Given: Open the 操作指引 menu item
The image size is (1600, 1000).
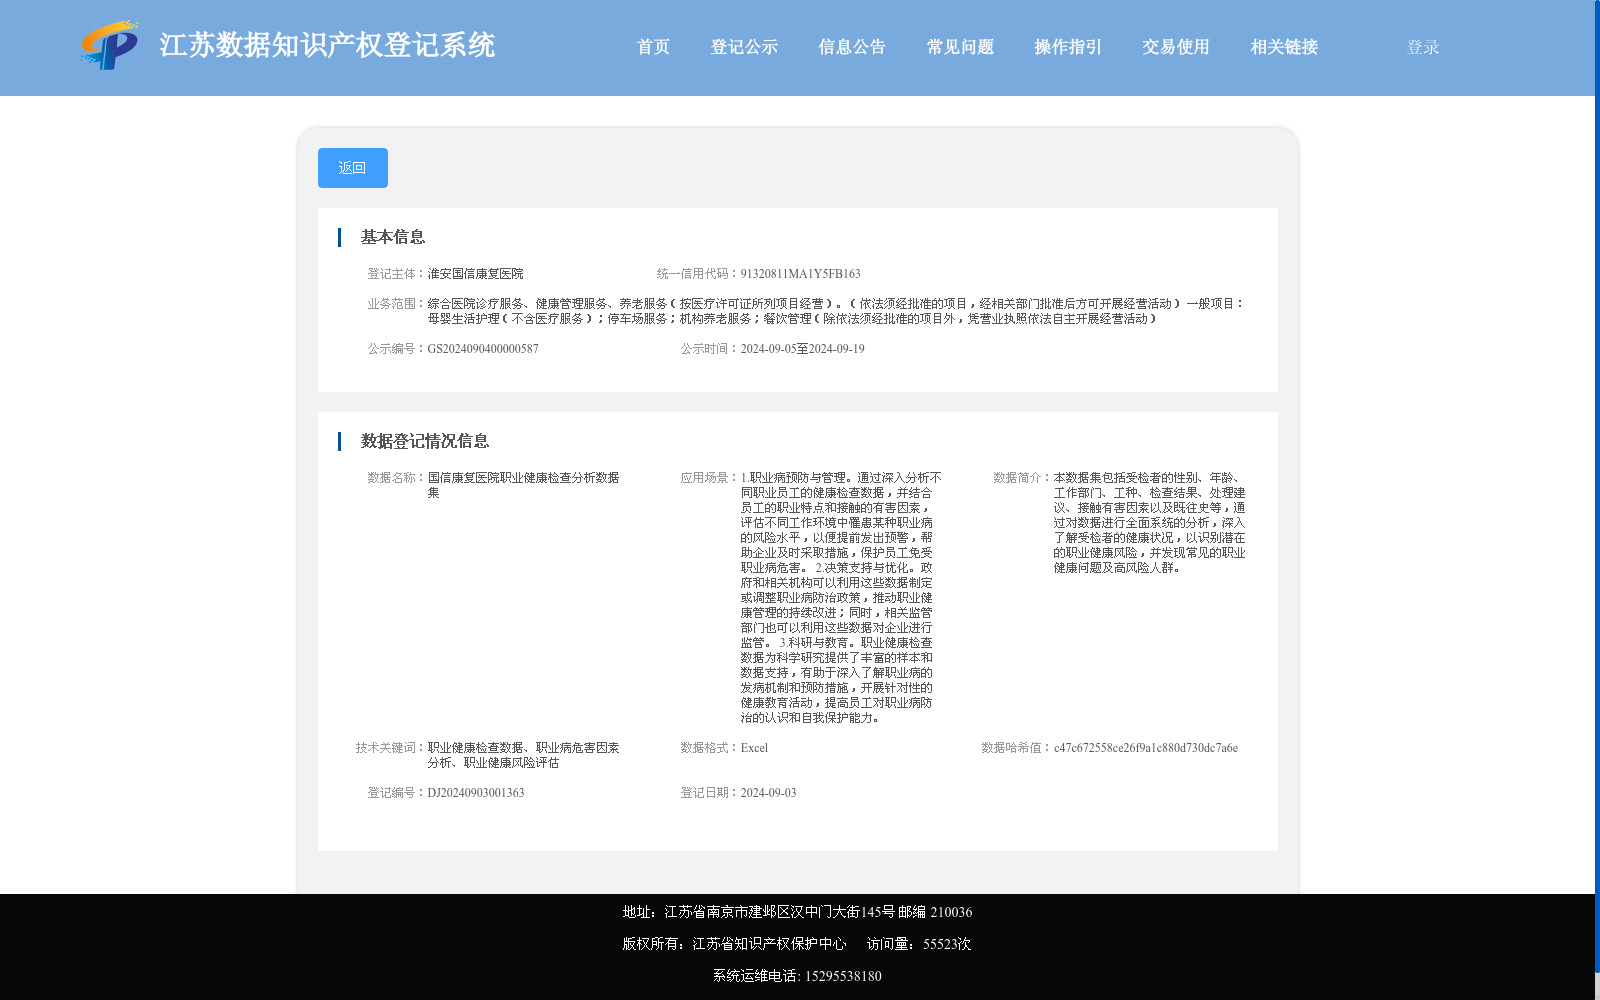Looking at the screenshot, I should pos(1068,47).
